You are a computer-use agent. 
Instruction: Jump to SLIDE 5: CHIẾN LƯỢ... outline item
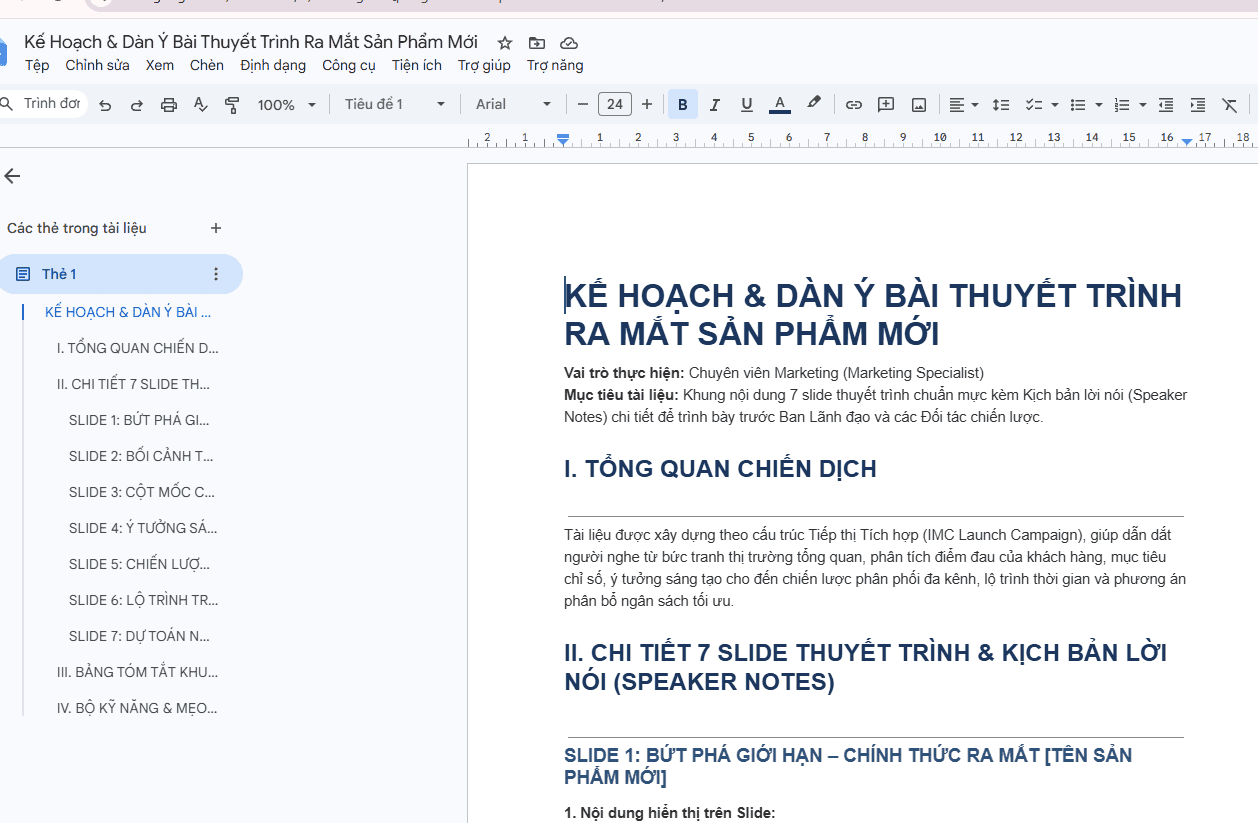(x=140, y=564)
